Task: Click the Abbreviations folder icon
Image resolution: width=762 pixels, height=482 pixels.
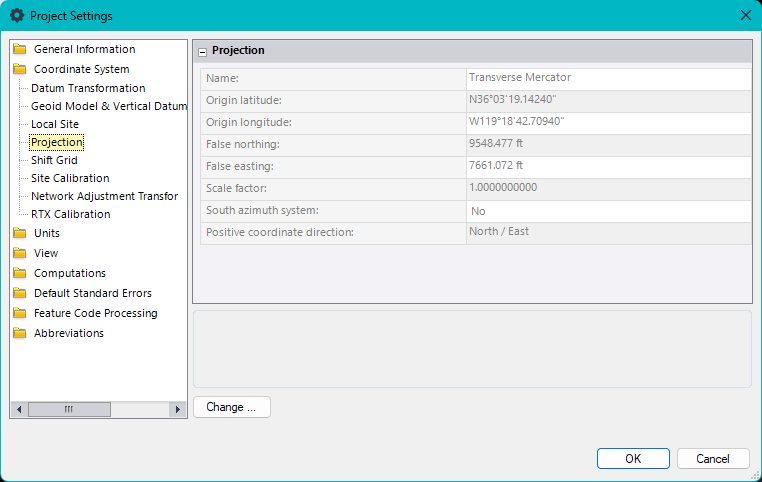Action: click(x=20, y=333)
